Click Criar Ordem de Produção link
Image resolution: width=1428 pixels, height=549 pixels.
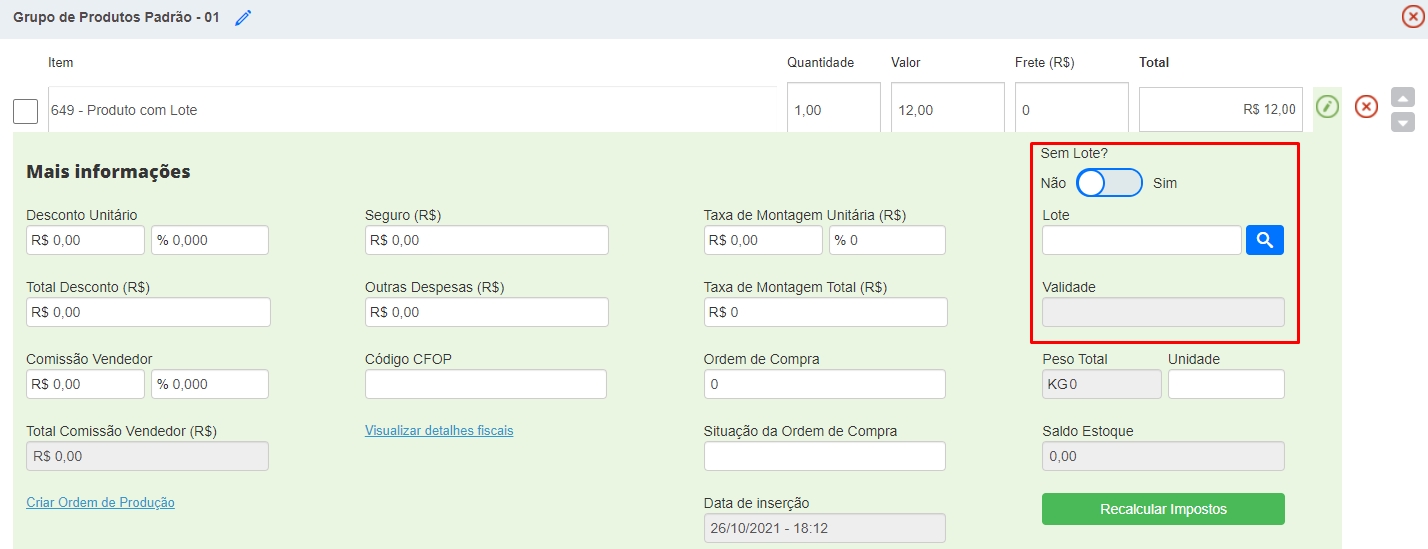click(100, 503)
